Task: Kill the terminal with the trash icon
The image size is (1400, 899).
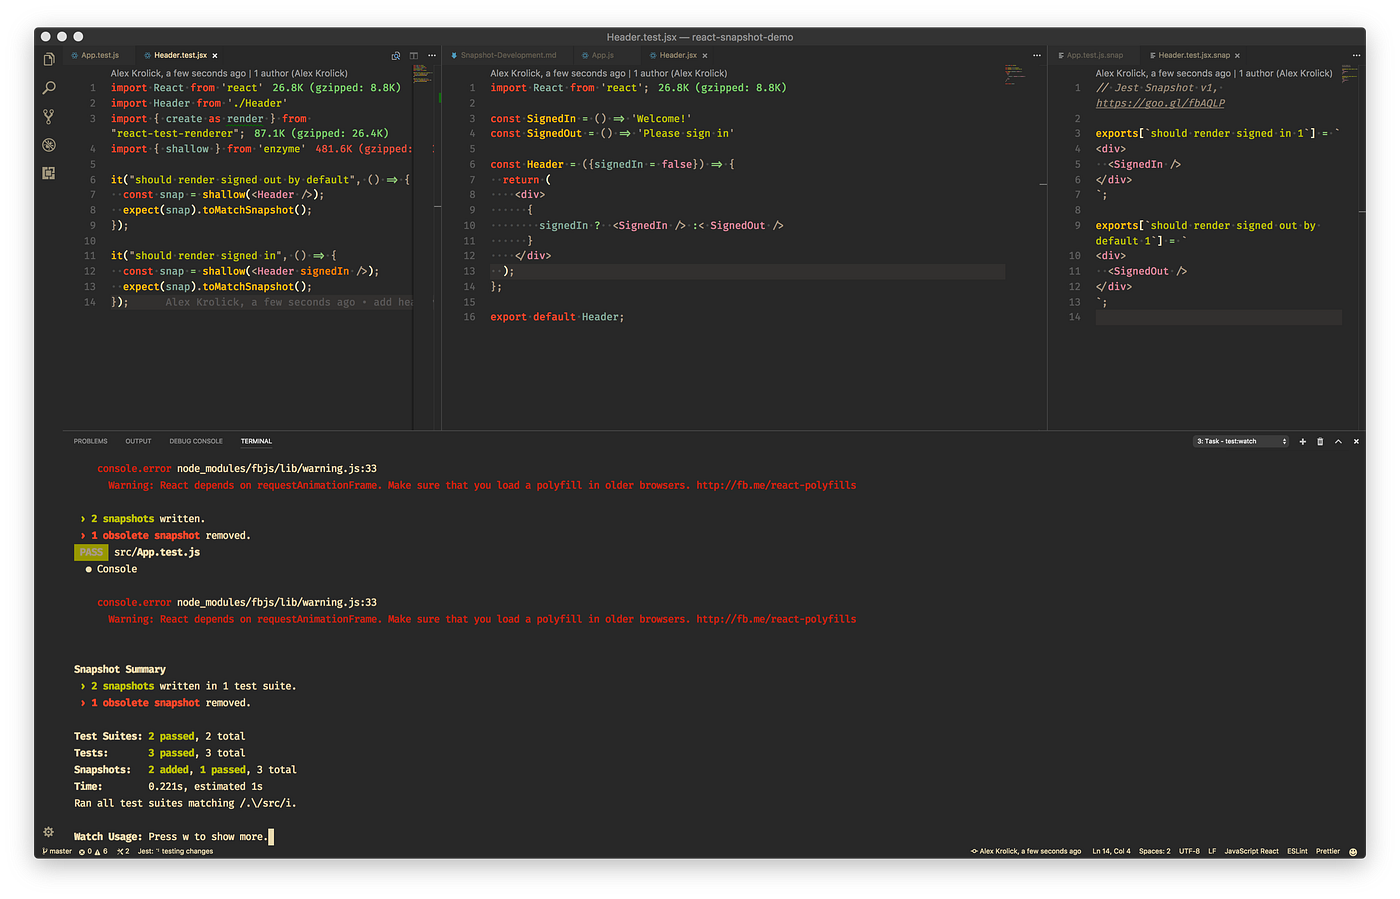Action: click(x=1320, y=441)
